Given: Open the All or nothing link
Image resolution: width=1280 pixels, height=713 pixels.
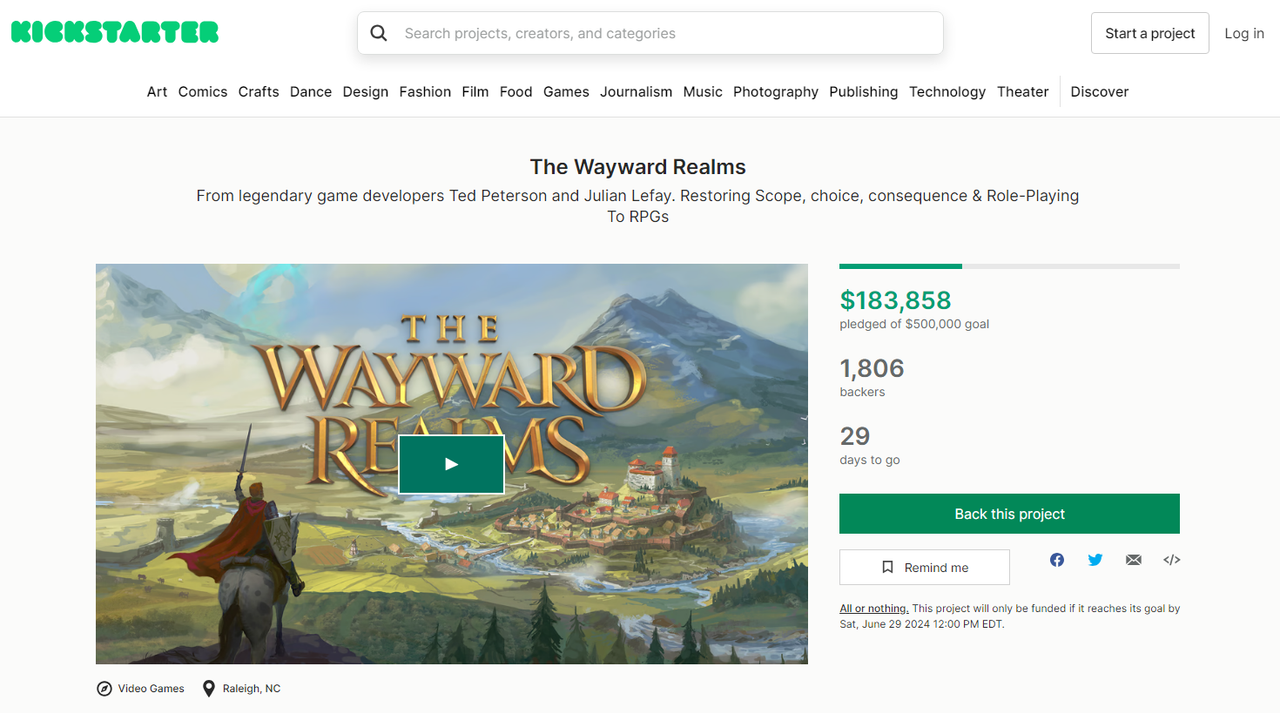Looking at the screenshot, I should (874, 608).
